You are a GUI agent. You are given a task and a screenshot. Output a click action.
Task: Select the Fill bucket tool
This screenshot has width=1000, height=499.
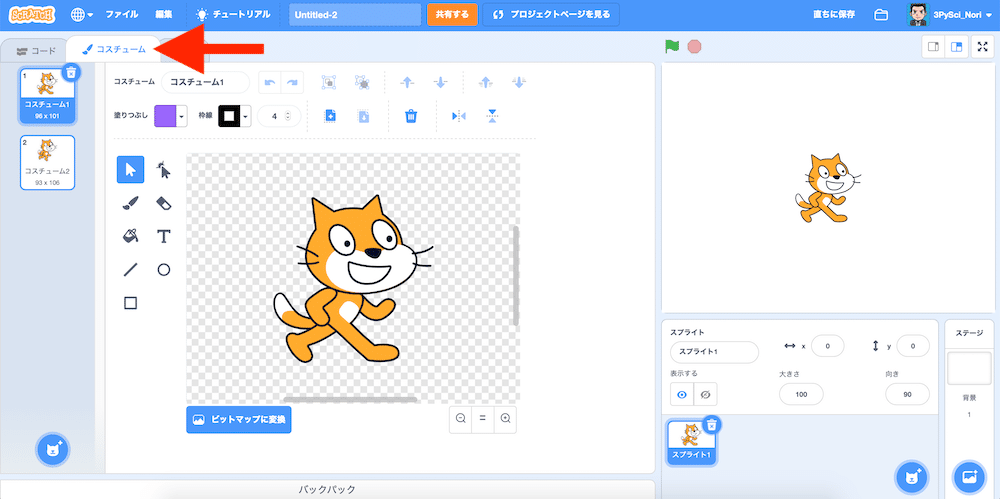[x=131, y=236]
